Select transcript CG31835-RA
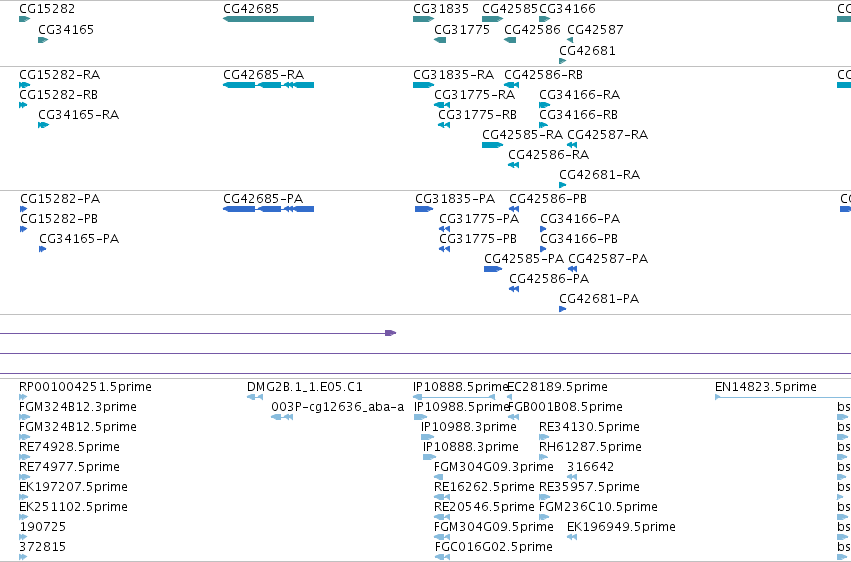The width and height of the screenshot is (851, 562). pos(423,85)
